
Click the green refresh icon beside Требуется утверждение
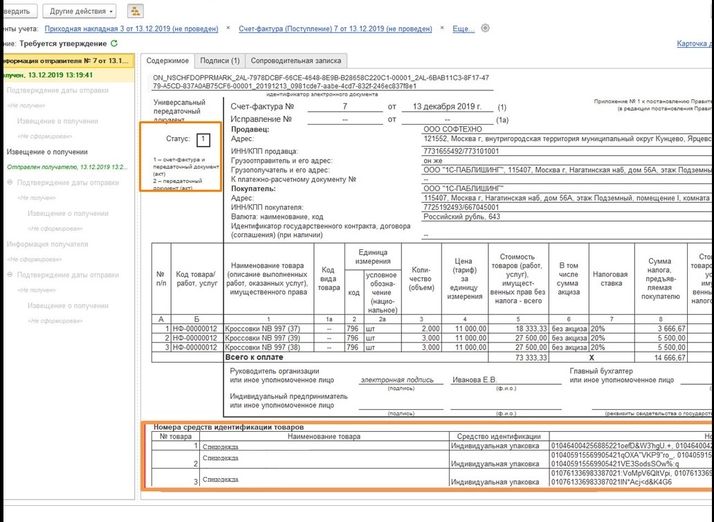[x=114, y=43]
